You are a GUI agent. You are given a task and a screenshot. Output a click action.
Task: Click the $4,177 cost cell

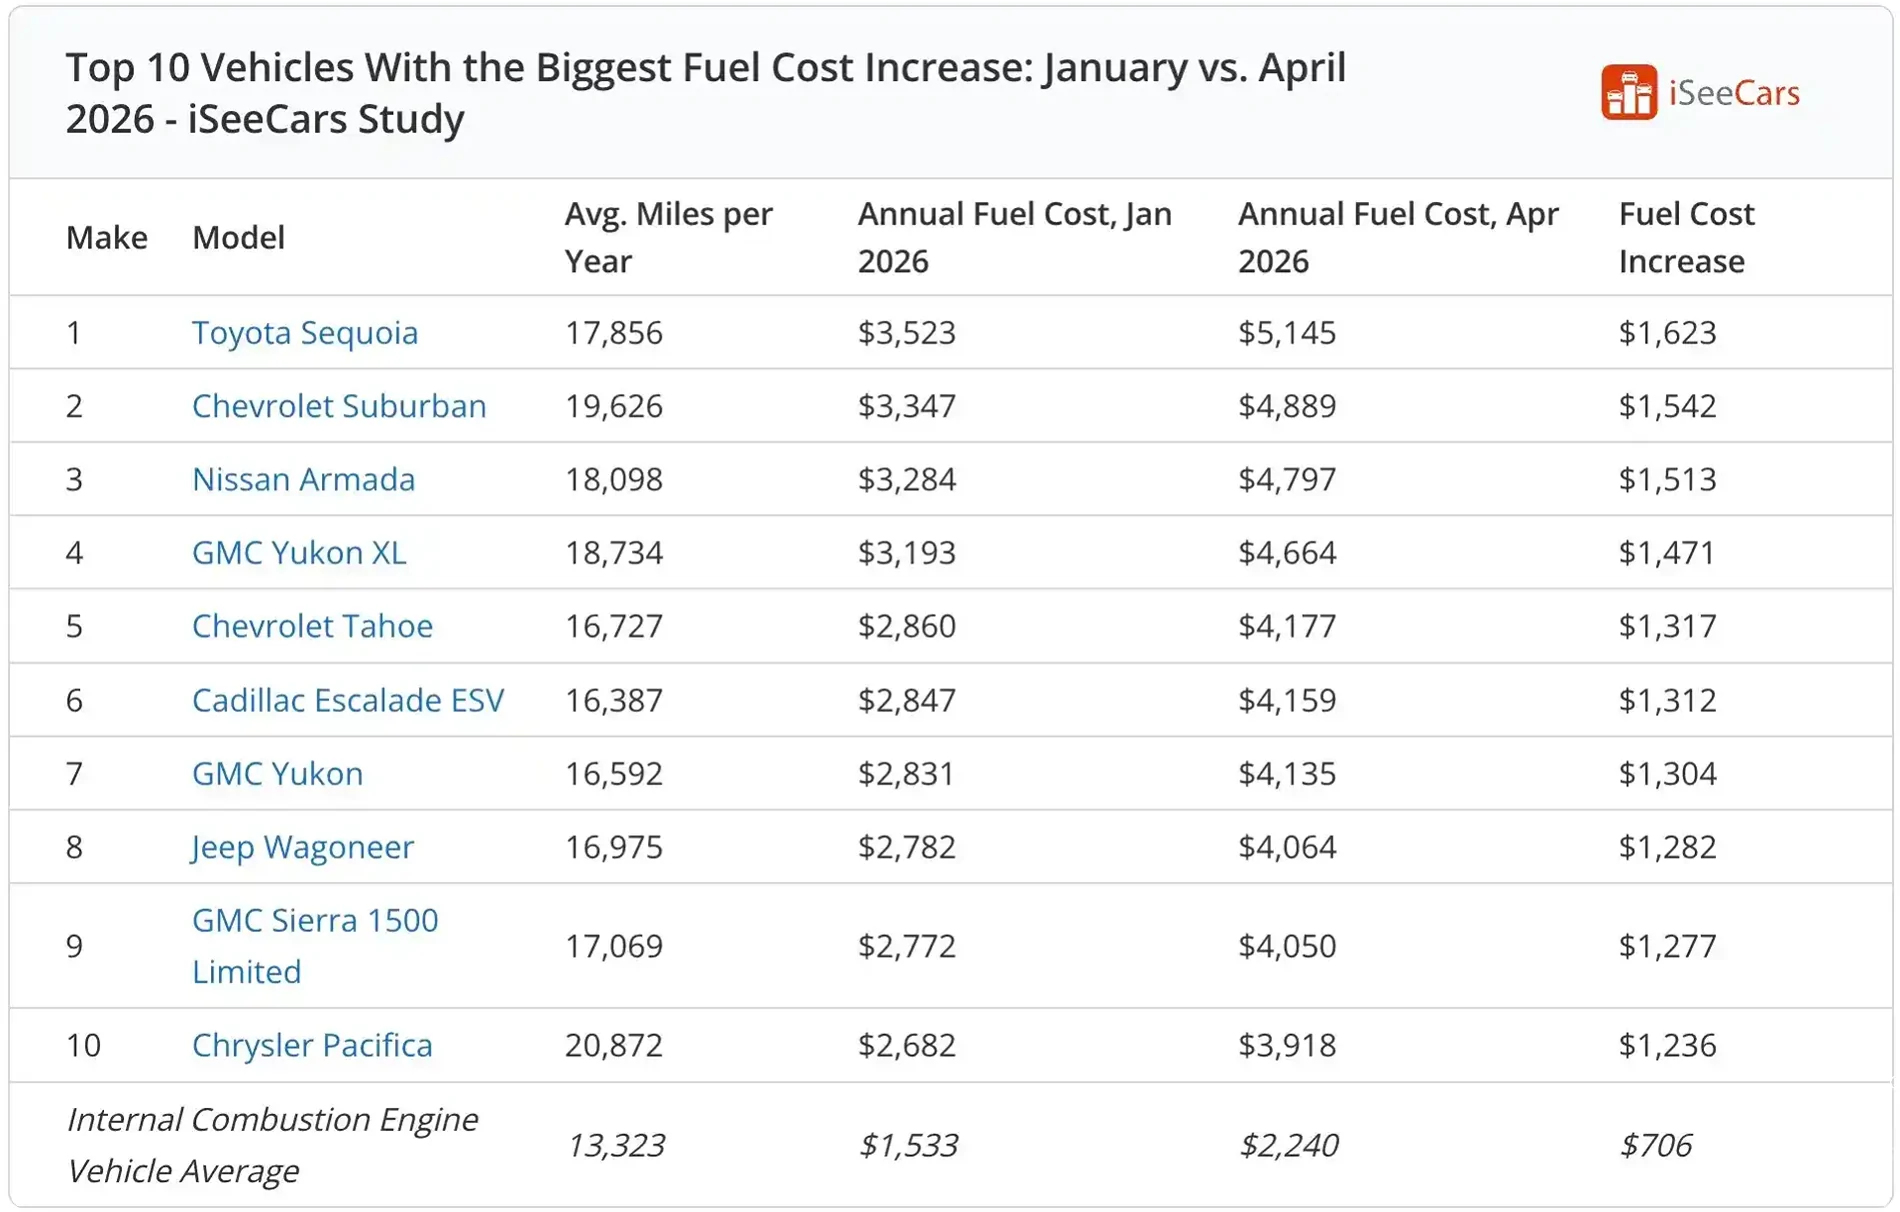(x=1287, y=626)
